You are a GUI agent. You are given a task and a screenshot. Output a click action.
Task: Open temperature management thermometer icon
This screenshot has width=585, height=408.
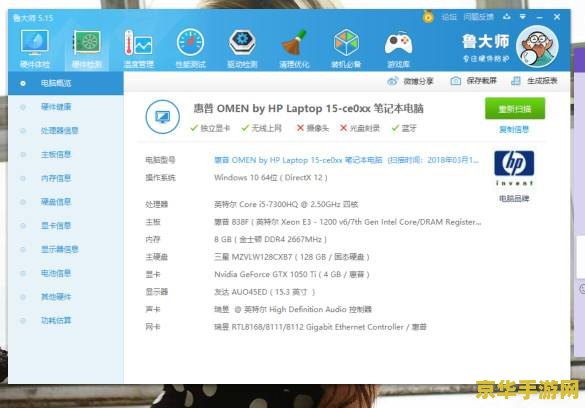[138, 43]
